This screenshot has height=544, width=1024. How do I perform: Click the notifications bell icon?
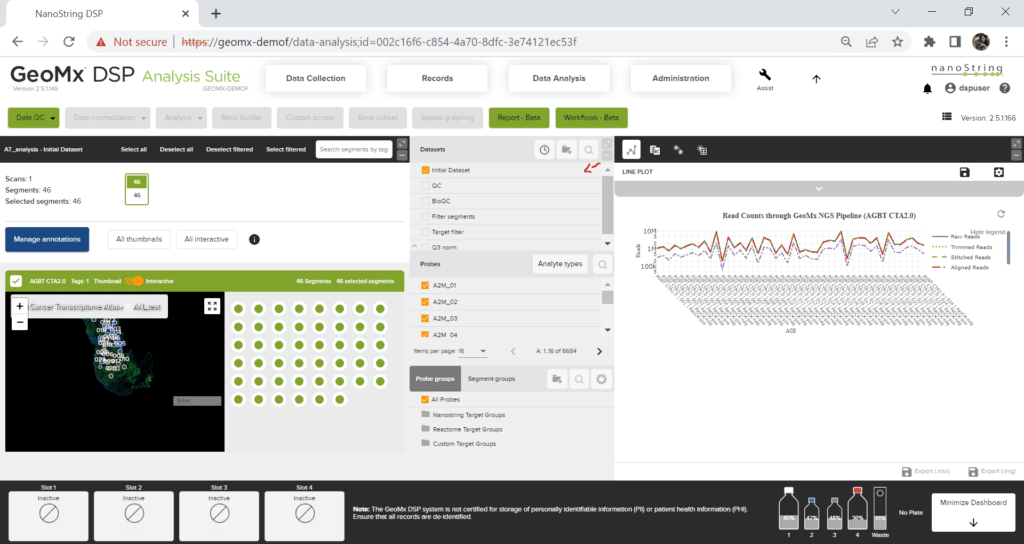tap(927, 89)
